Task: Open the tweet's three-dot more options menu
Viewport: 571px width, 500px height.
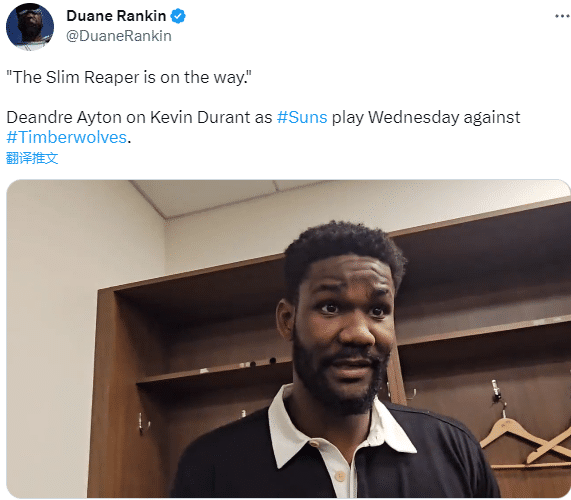Action: pos(563,16)
